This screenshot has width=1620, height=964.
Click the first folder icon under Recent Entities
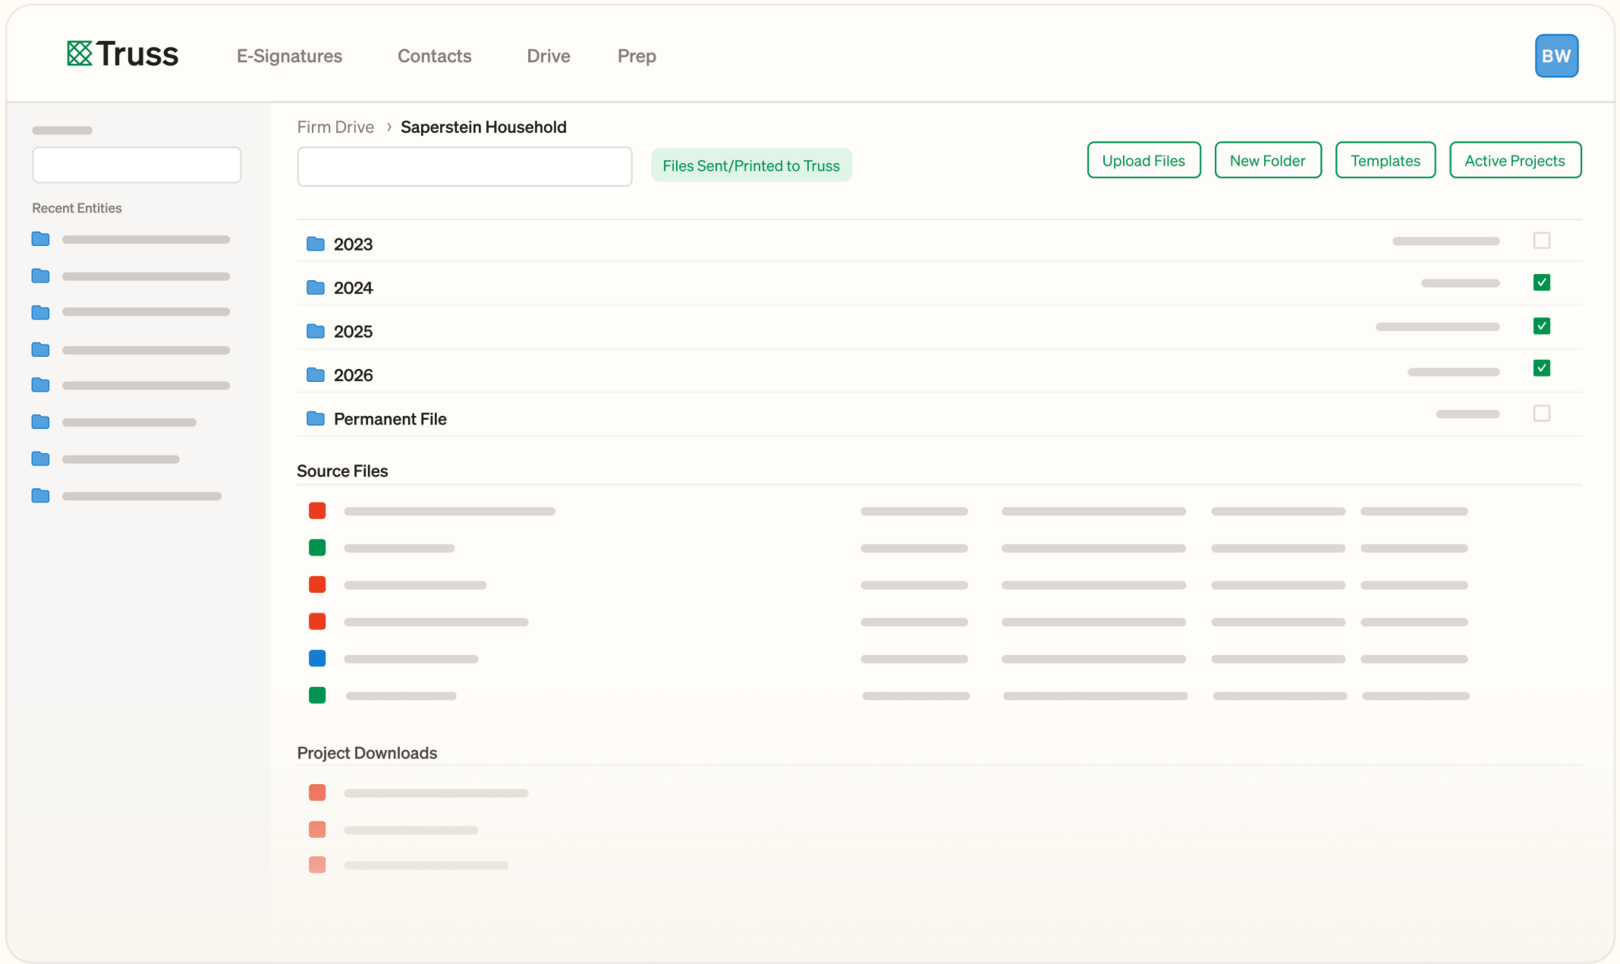(x=40, y=239)
